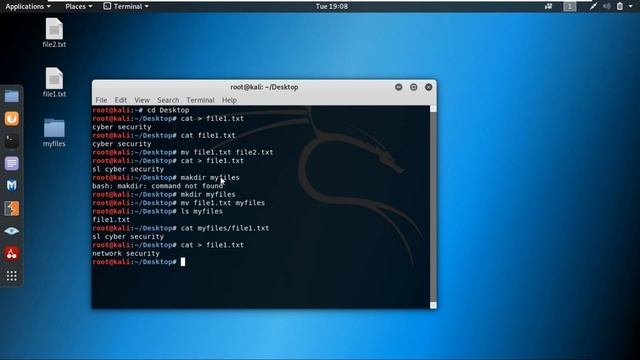
Task: Open the Terminal icon in the dock
Action: point(11,141)
